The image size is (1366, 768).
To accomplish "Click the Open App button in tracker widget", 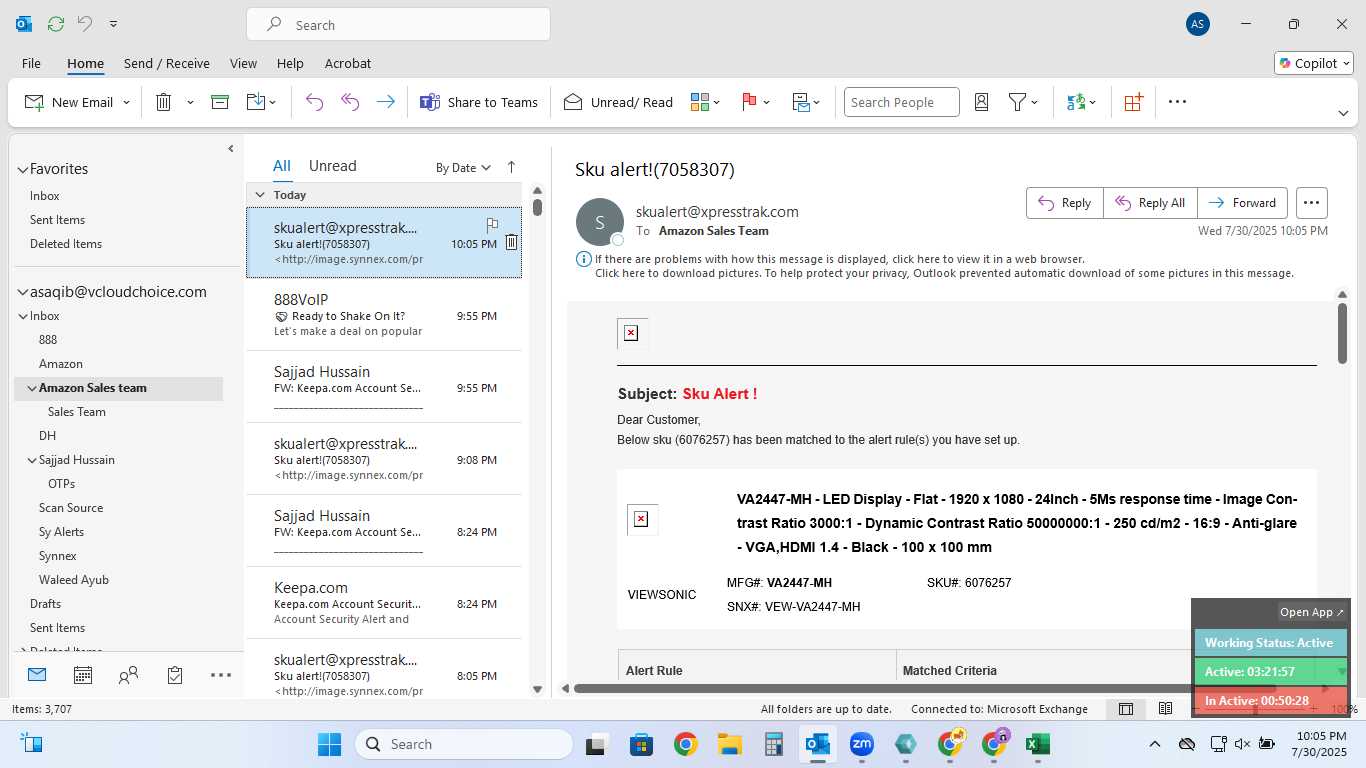I will [x=1312, y=612].
